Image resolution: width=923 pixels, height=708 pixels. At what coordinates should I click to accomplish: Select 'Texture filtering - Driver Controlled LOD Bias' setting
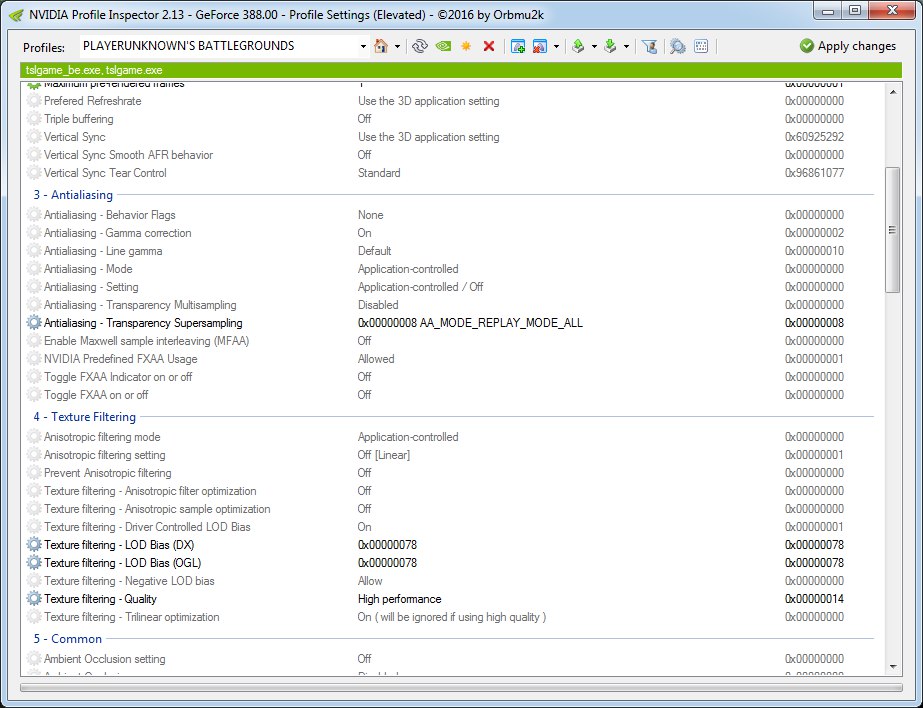[x=147, y=527]
